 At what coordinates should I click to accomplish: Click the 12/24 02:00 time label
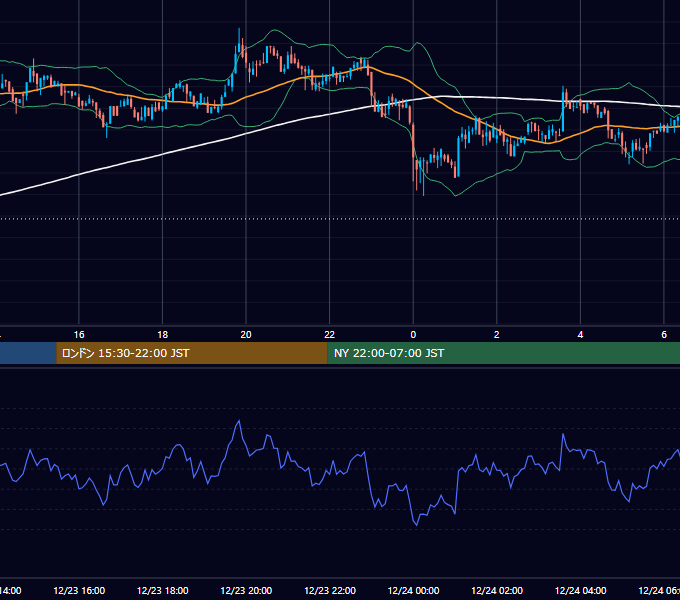coord(497,590)
